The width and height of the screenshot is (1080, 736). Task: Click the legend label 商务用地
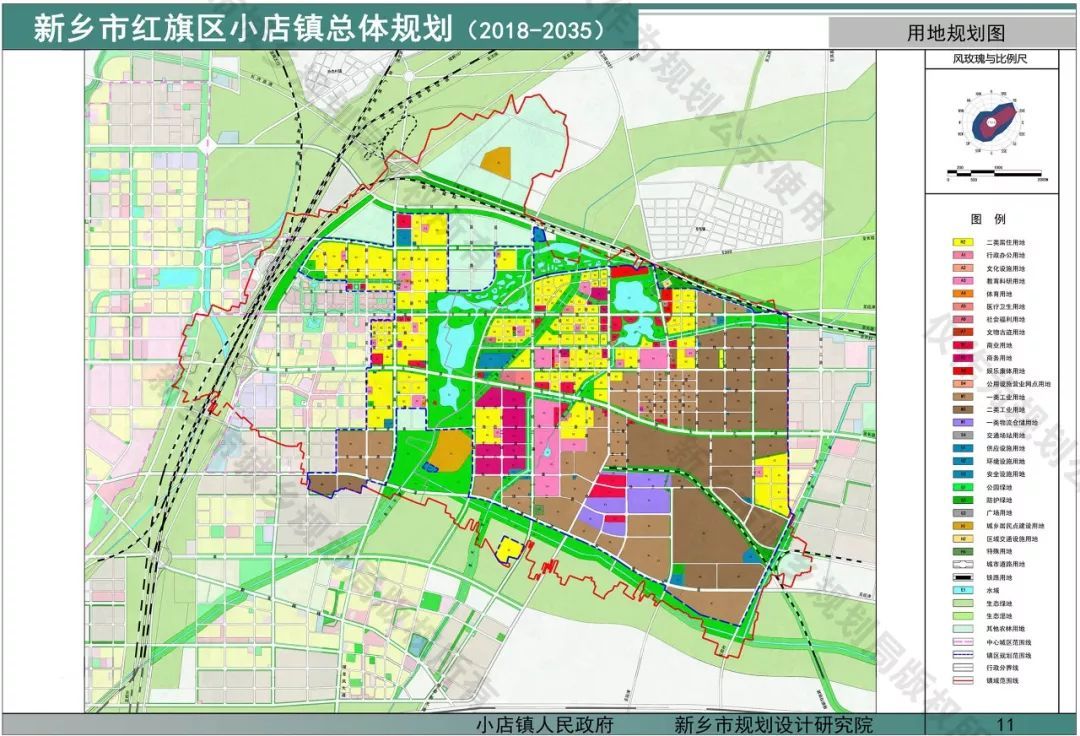coord(999,358)
